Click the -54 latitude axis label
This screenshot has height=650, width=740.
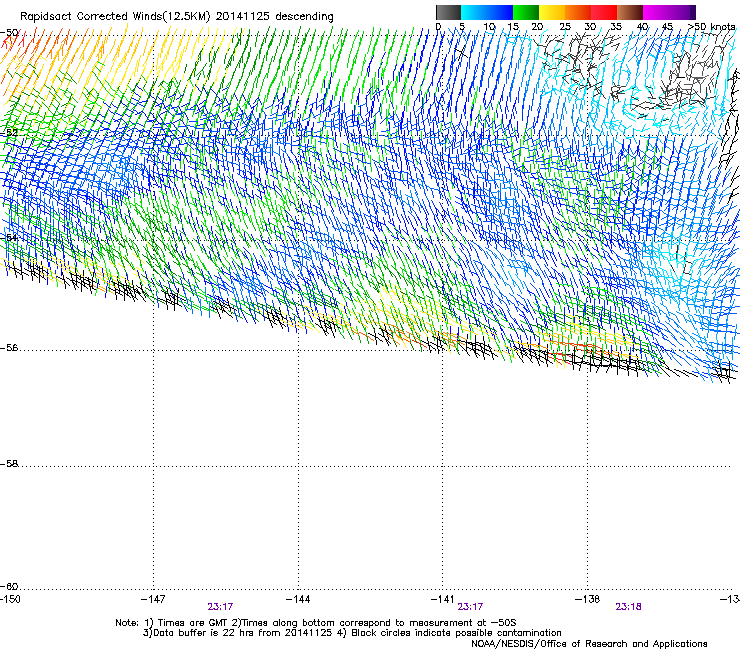tap(9, 237)
